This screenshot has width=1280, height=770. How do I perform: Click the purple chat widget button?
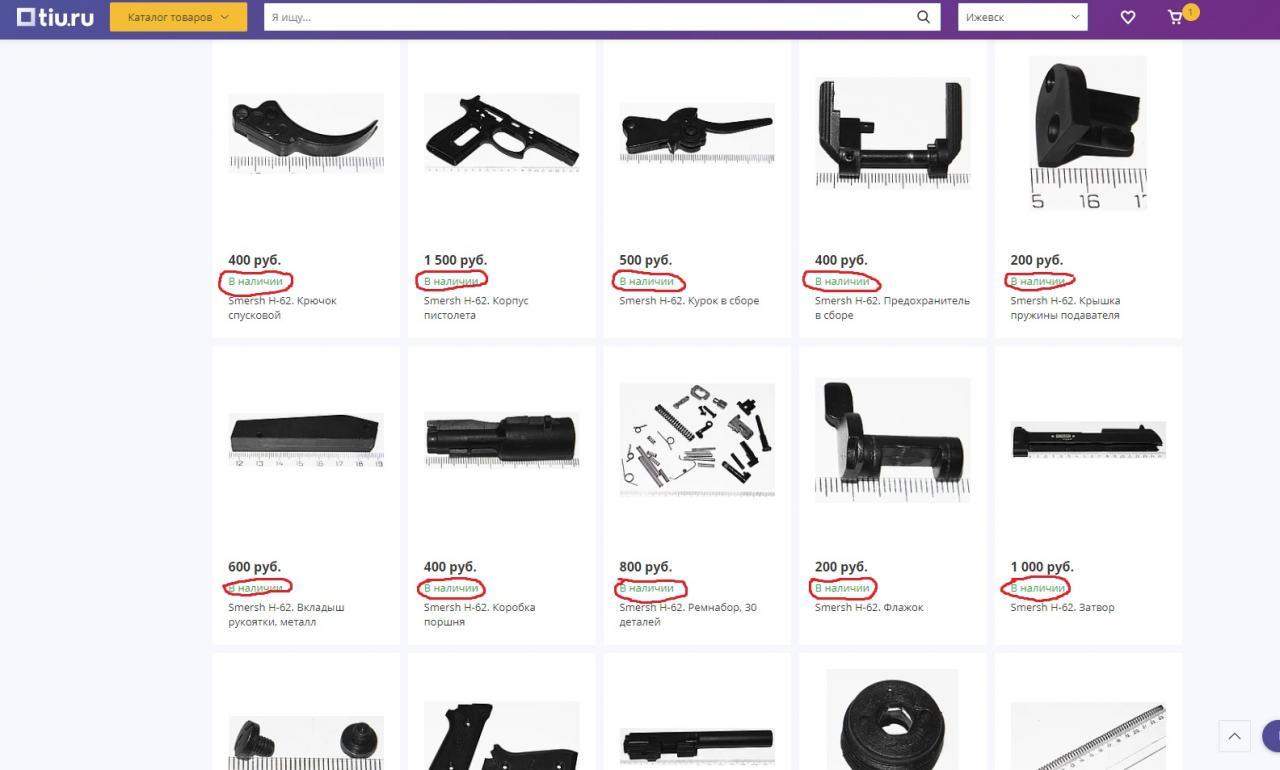pyautogui.click(x=1272, y=735)
